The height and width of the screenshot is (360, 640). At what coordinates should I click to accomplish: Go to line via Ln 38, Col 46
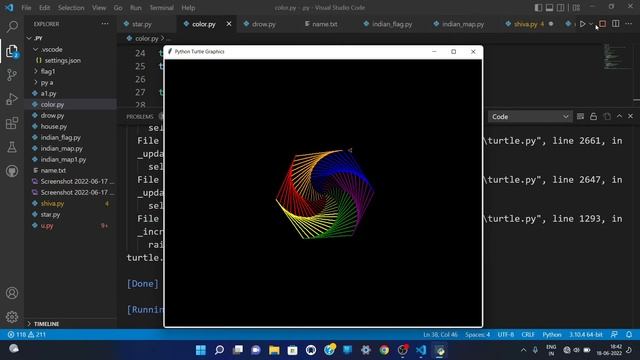pyautogui.click(x=440, y=334)
